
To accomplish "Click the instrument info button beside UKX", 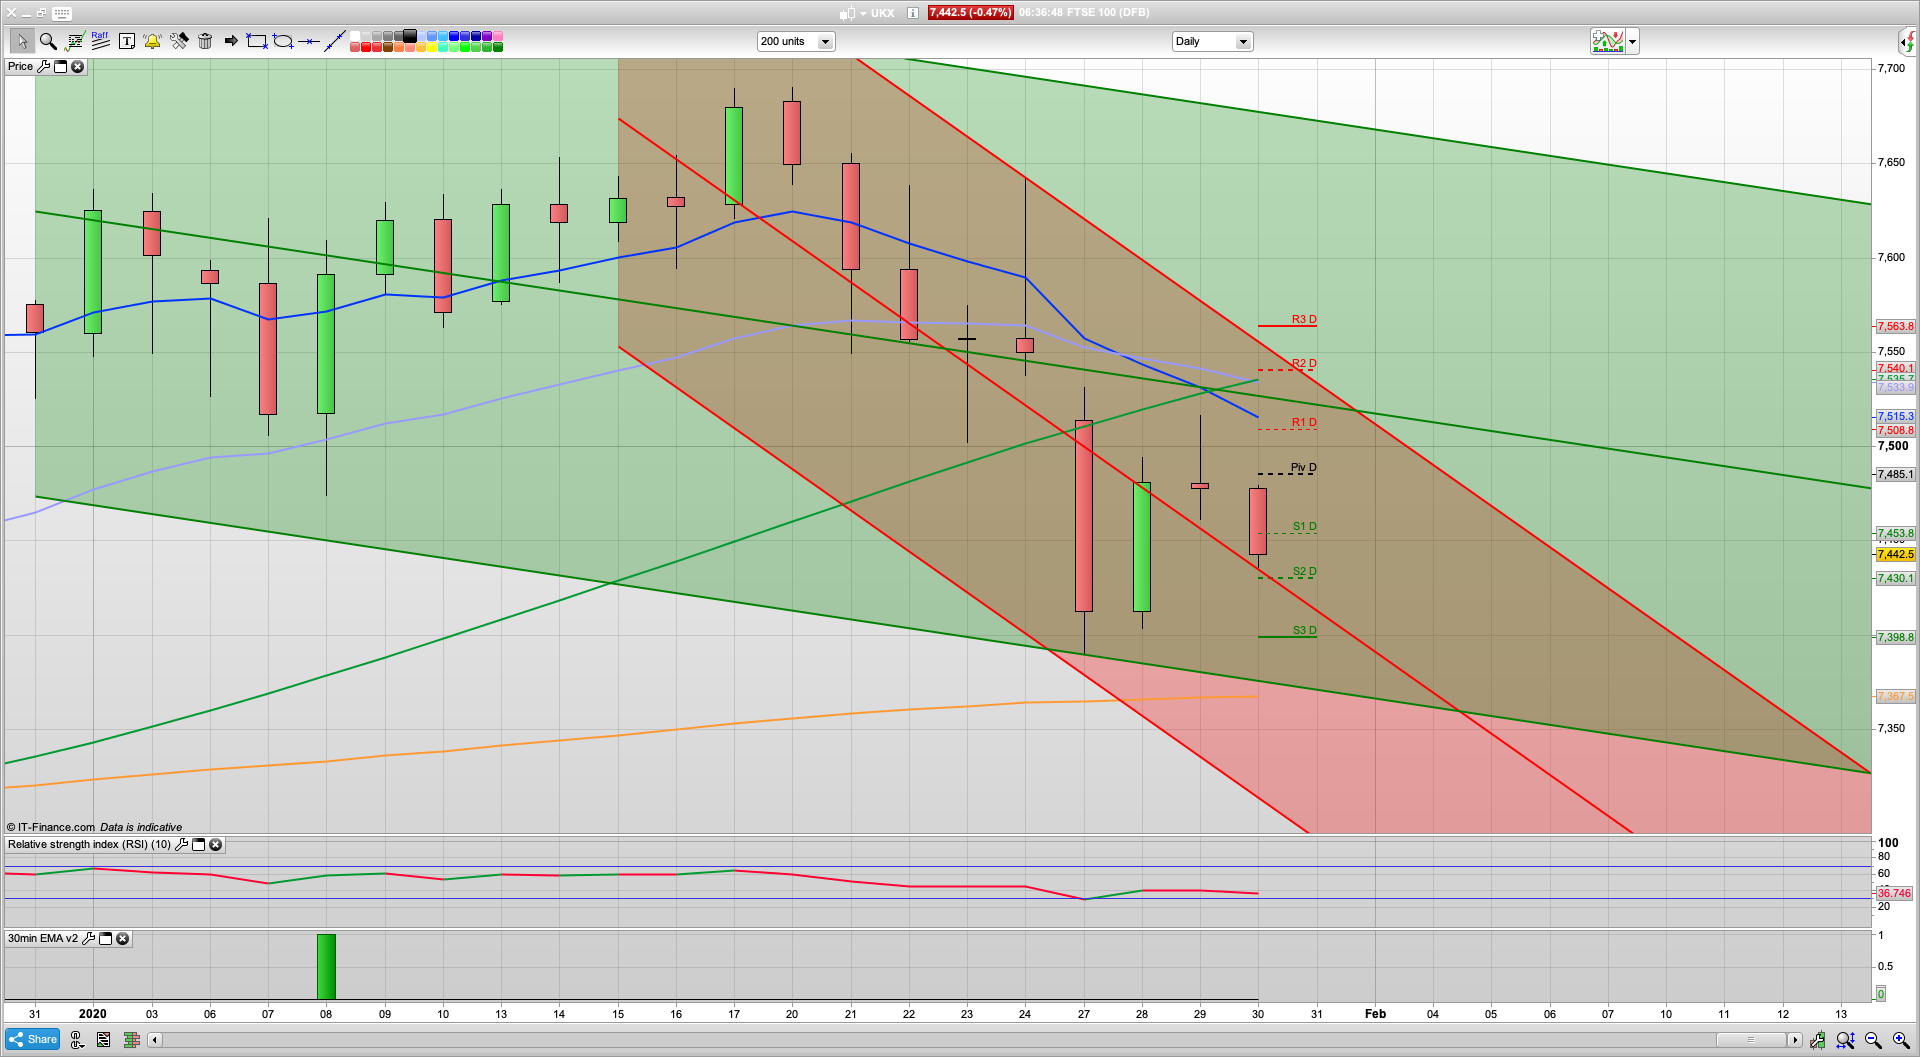I will click(x=912, y=13).
